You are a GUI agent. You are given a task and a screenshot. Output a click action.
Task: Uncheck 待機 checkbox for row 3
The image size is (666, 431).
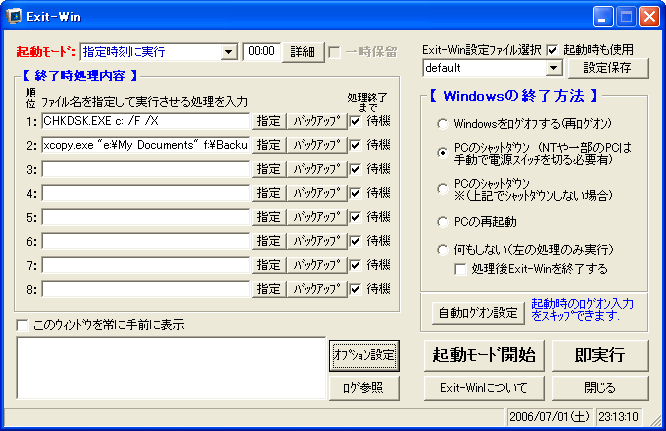point(356,169)
